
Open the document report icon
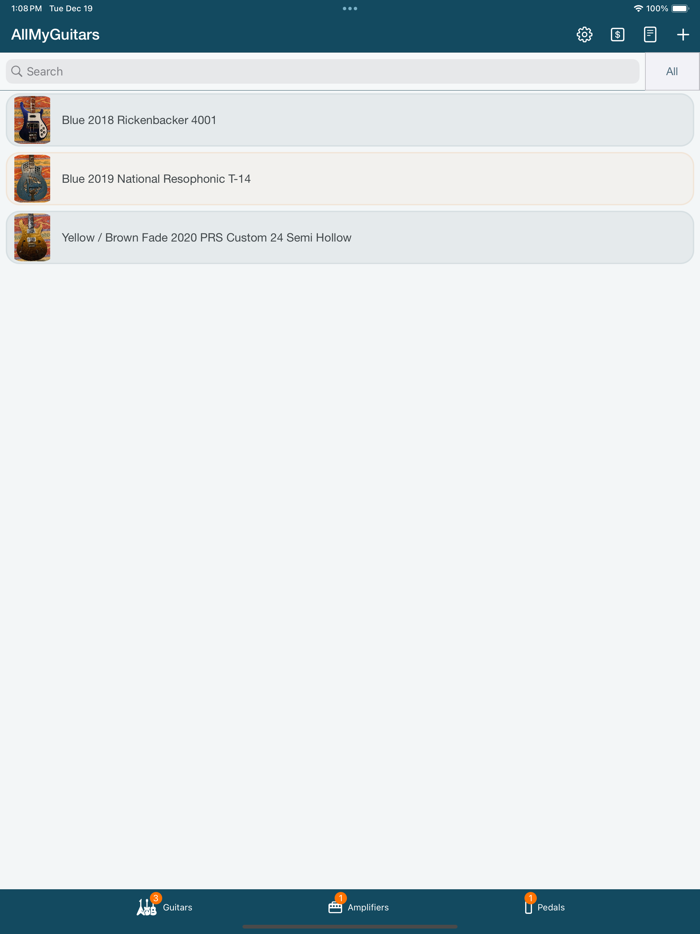(650, 35)
